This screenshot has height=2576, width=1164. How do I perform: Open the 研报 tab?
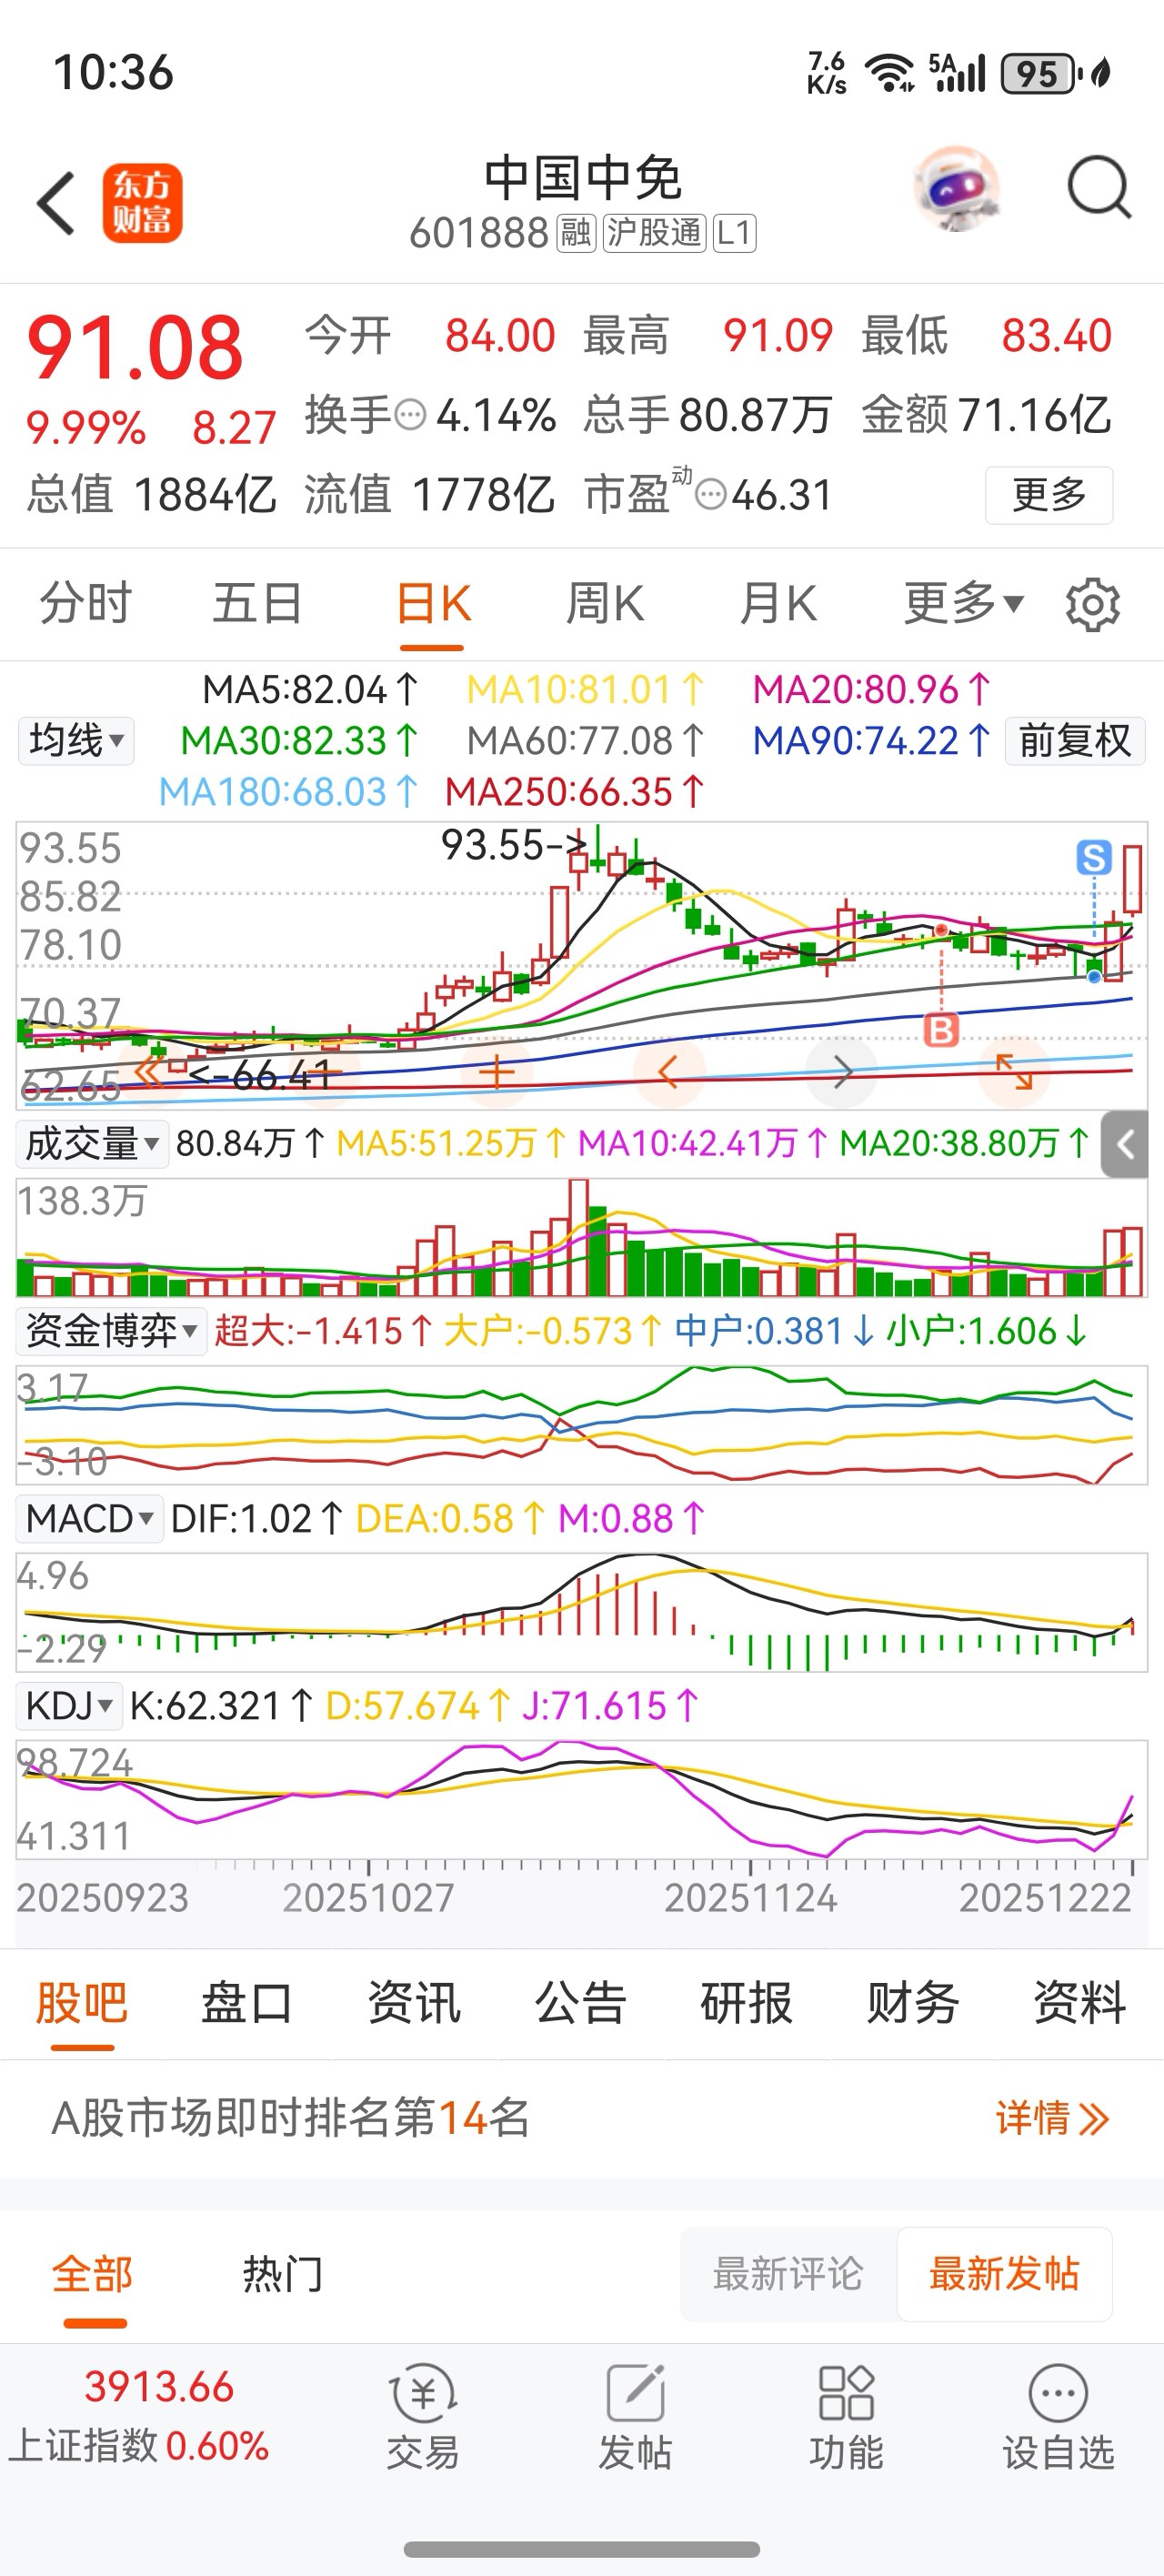click(x=746, y=2003)
